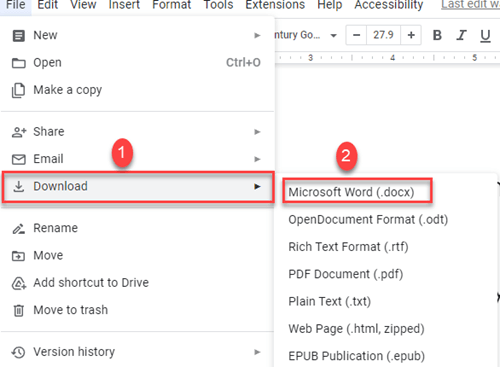Download as Rich Text Format (.rtf)
500x367 pixels.
[x=348, y=247]
